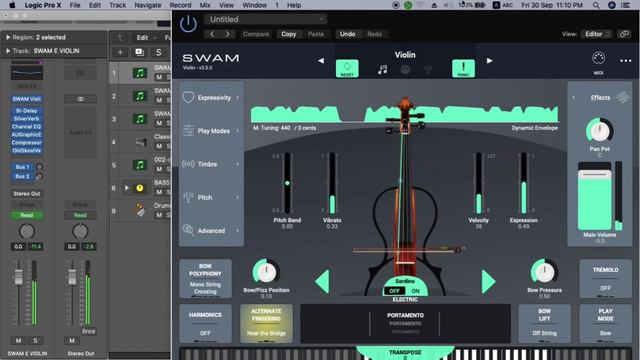The height and width of the screenshot is (360, 640).
Task: Open the music notes icon in SWAM header
Action: click(x=382, y=69)
